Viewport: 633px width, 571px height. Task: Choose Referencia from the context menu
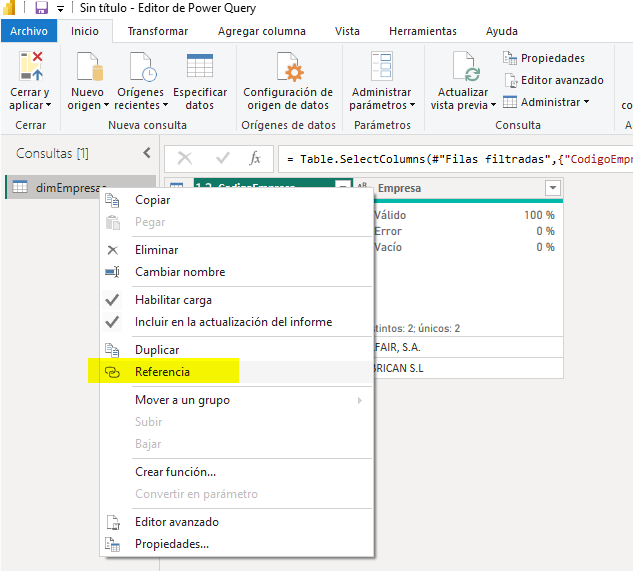click(162, 372)
